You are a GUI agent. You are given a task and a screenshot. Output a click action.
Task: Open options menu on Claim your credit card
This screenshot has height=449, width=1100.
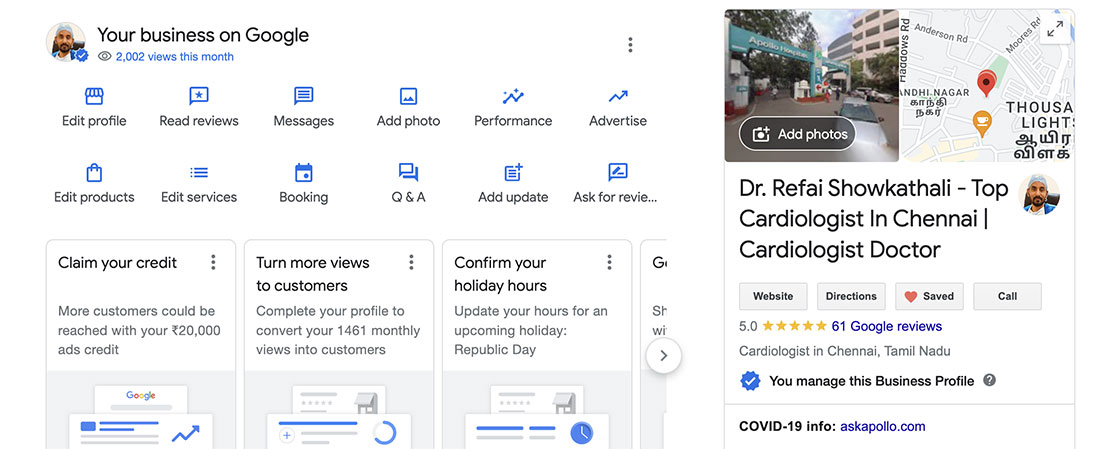[x=213, y=262]
